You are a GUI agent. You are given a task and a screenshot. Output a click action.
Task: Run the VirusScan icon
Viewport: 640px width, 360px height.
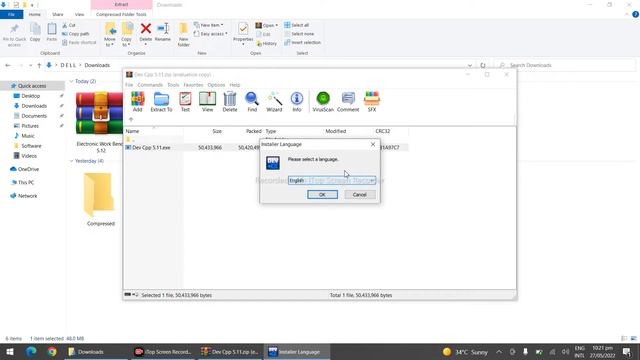point(323,102)
